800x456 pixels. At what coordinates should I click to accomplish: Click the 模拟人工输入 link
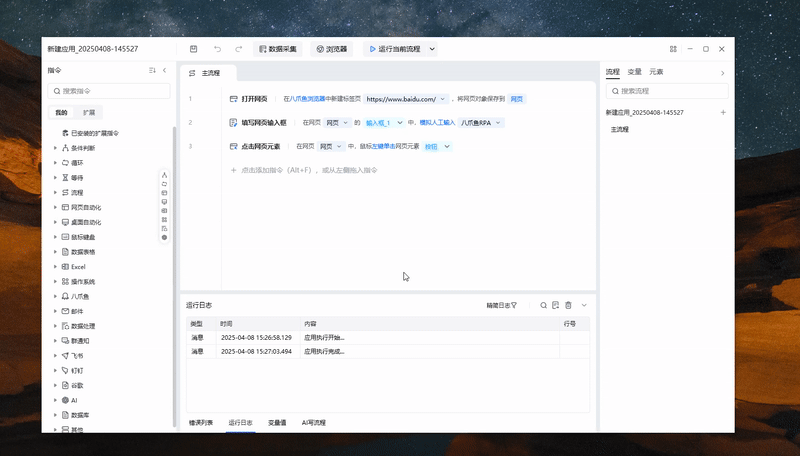click(x=437, y=122)
